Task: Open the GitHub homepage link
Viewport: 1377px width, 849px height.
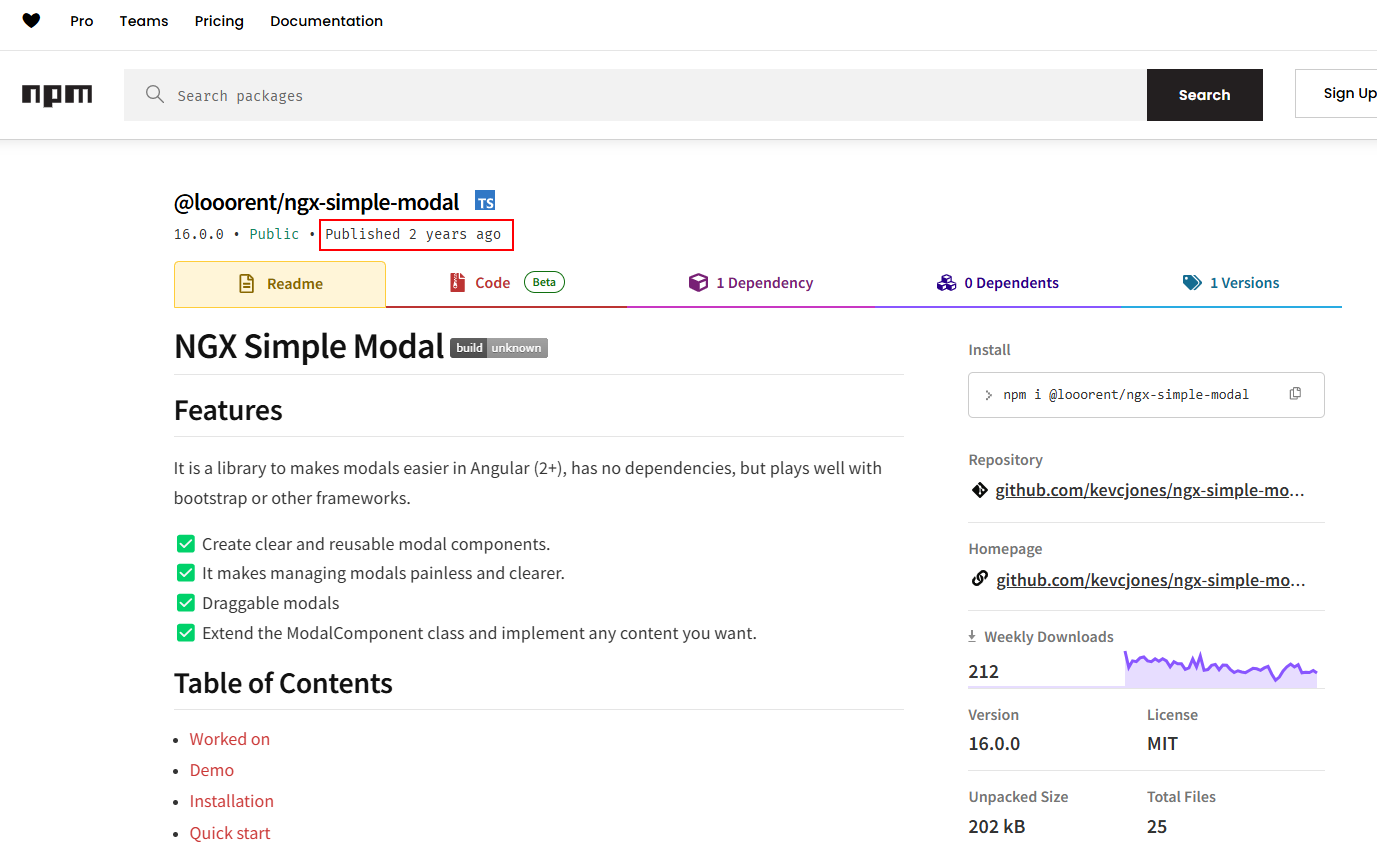Action: 1150,580
